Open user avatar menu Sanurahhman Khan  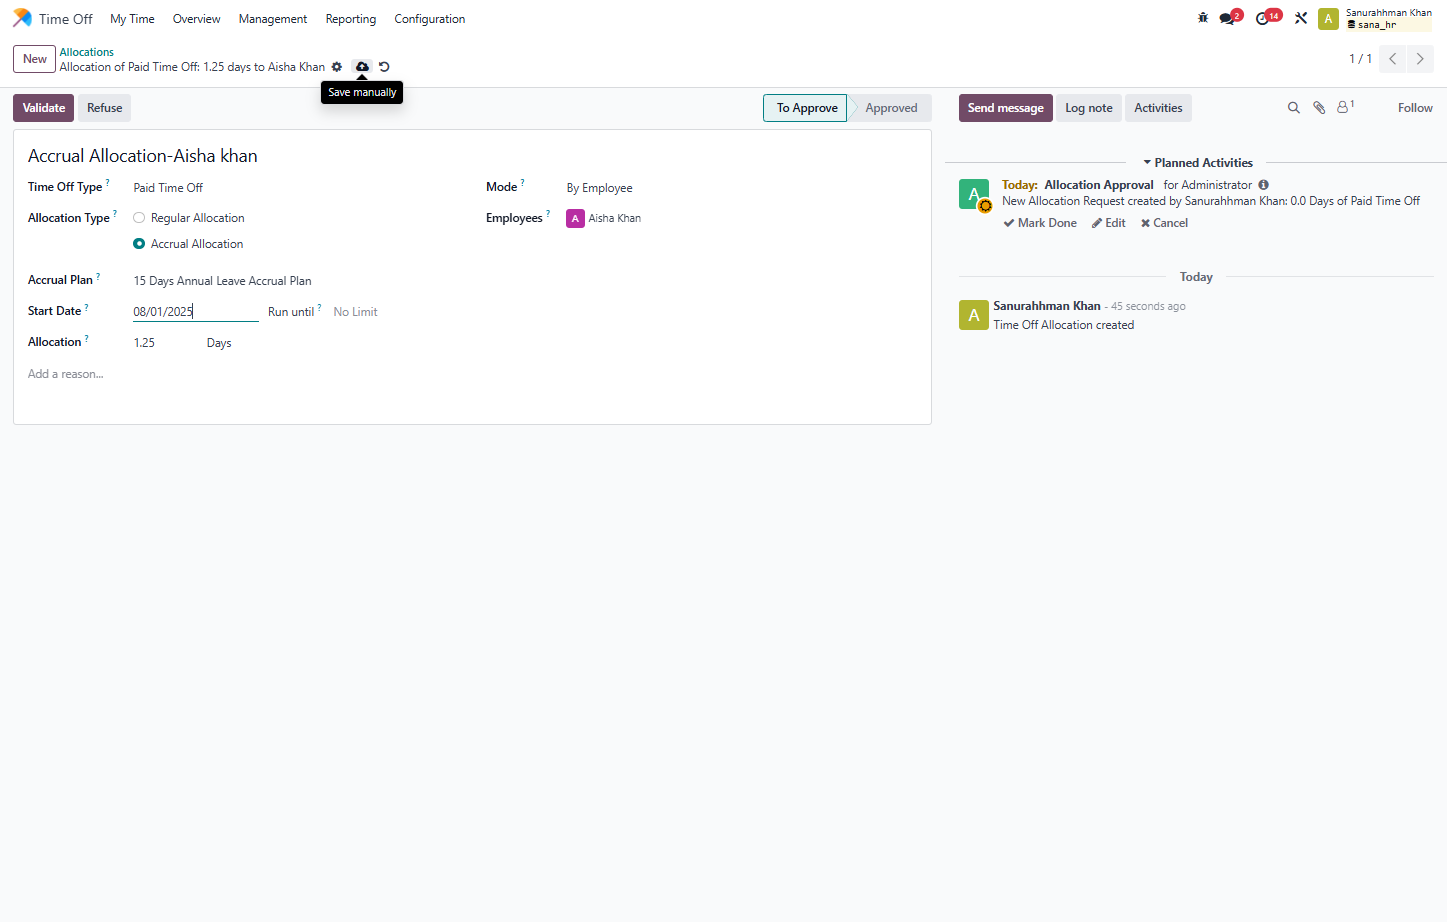coord(1374,18)
